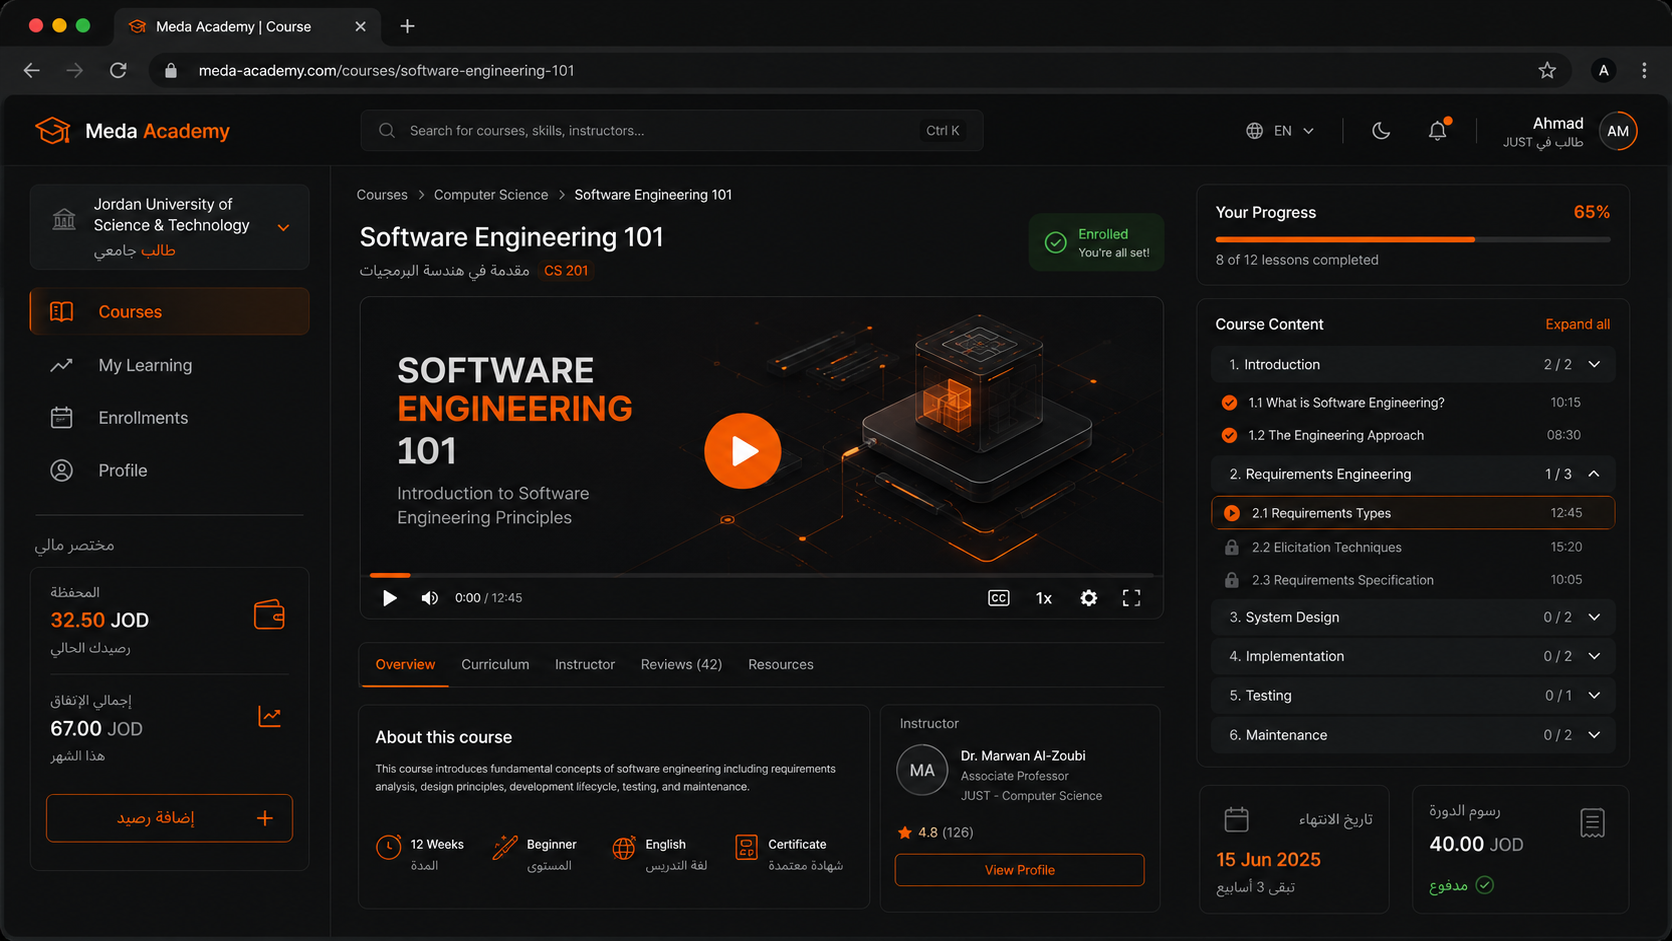Toggle closed captions CC button
The height and width of the screenshot is (941, 1672).
[999, 598]
